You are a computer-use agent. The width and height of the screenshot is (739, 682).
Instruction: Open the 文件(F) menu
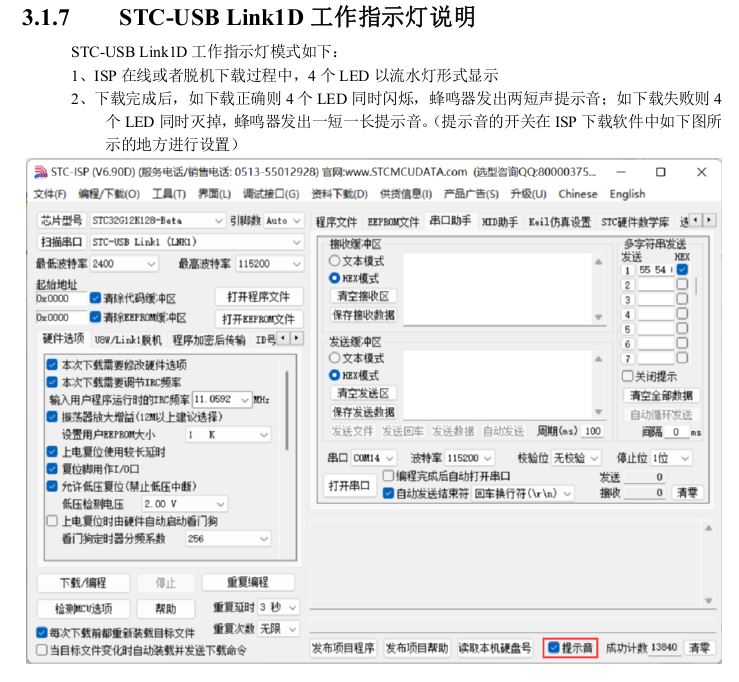(x=49, y=194)
